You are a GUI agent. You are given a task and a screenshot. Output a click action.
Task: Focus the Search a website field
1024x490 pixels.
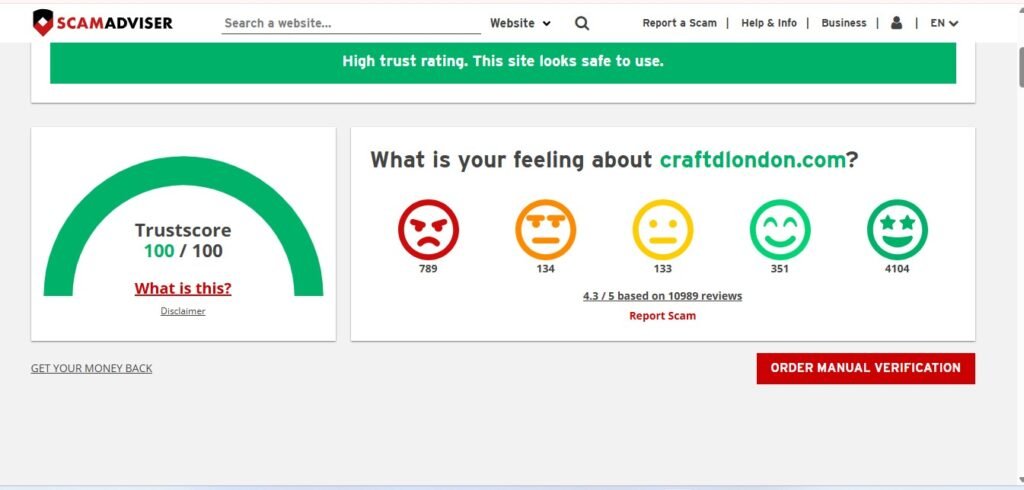click(x=351, y=24)
